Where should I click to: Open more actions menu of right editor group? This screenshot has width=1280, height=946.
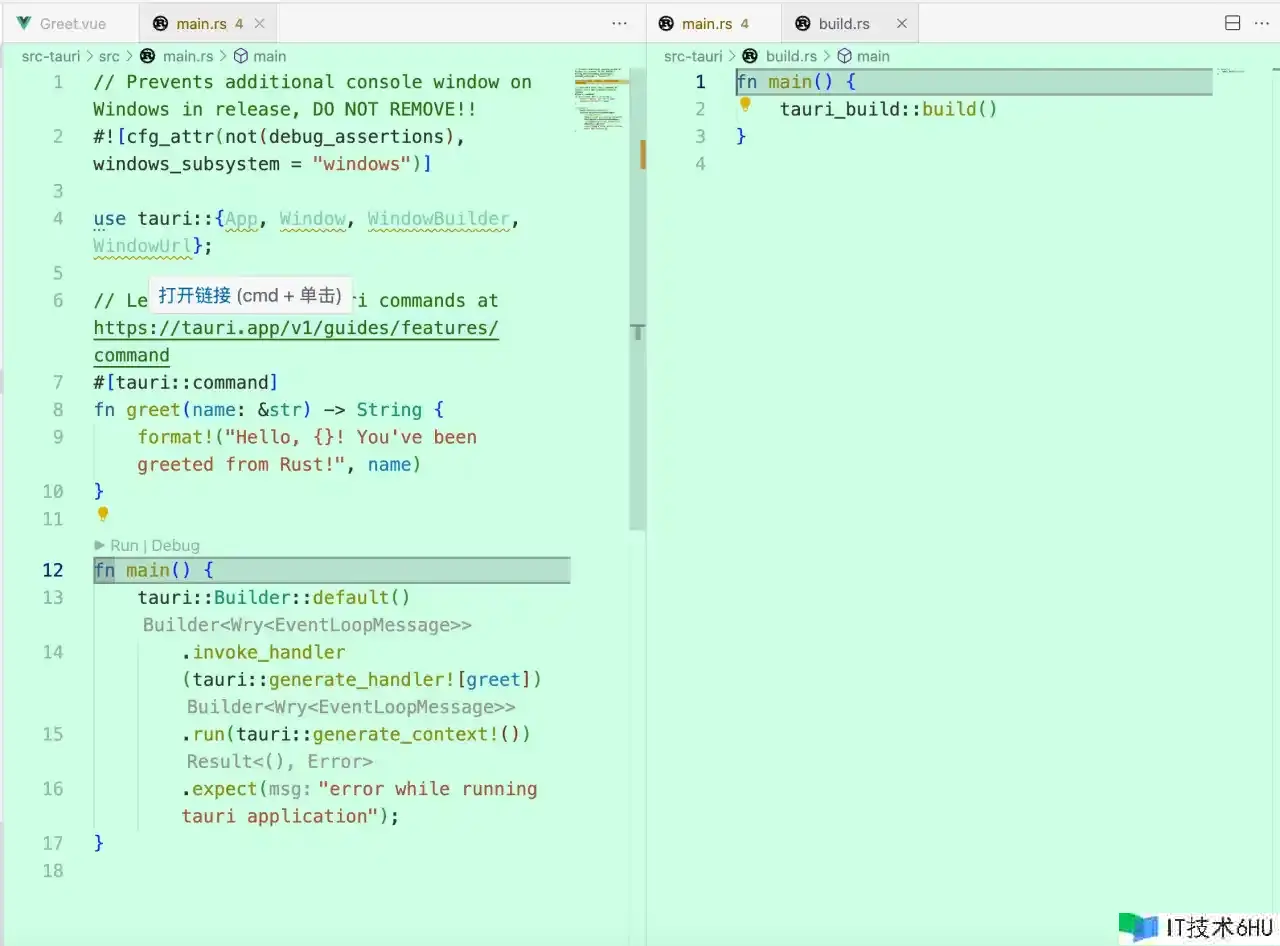(x=1262, y=23)
